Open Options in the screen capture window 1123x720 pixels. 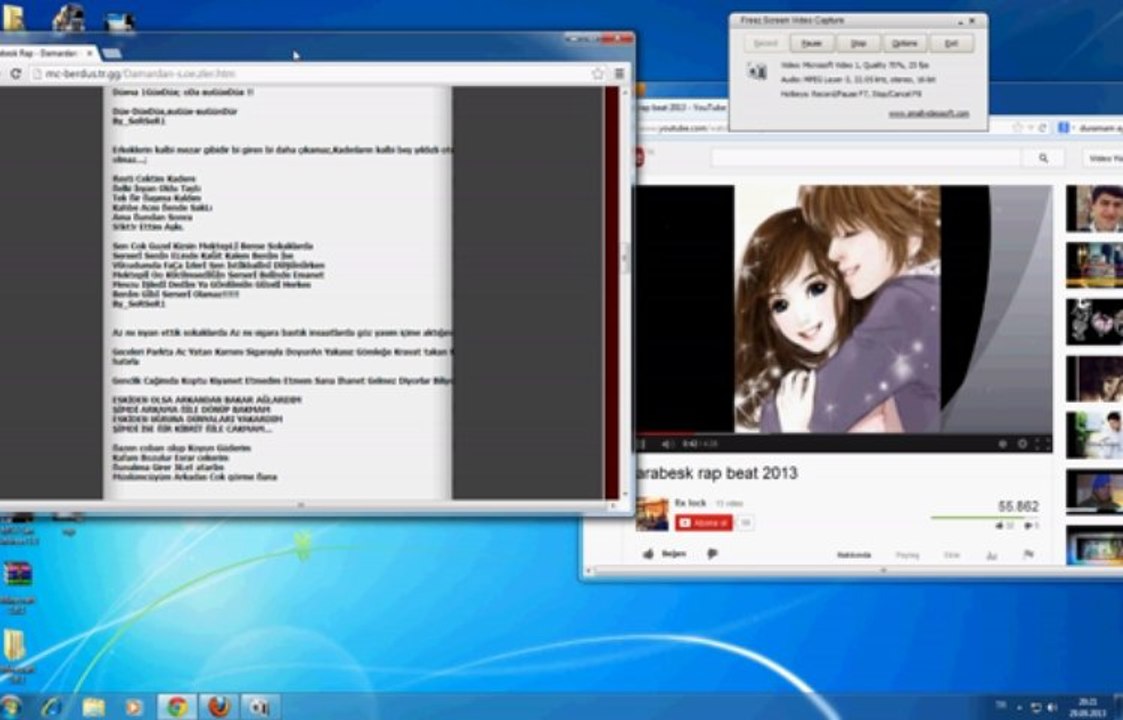tap(905, 44)
